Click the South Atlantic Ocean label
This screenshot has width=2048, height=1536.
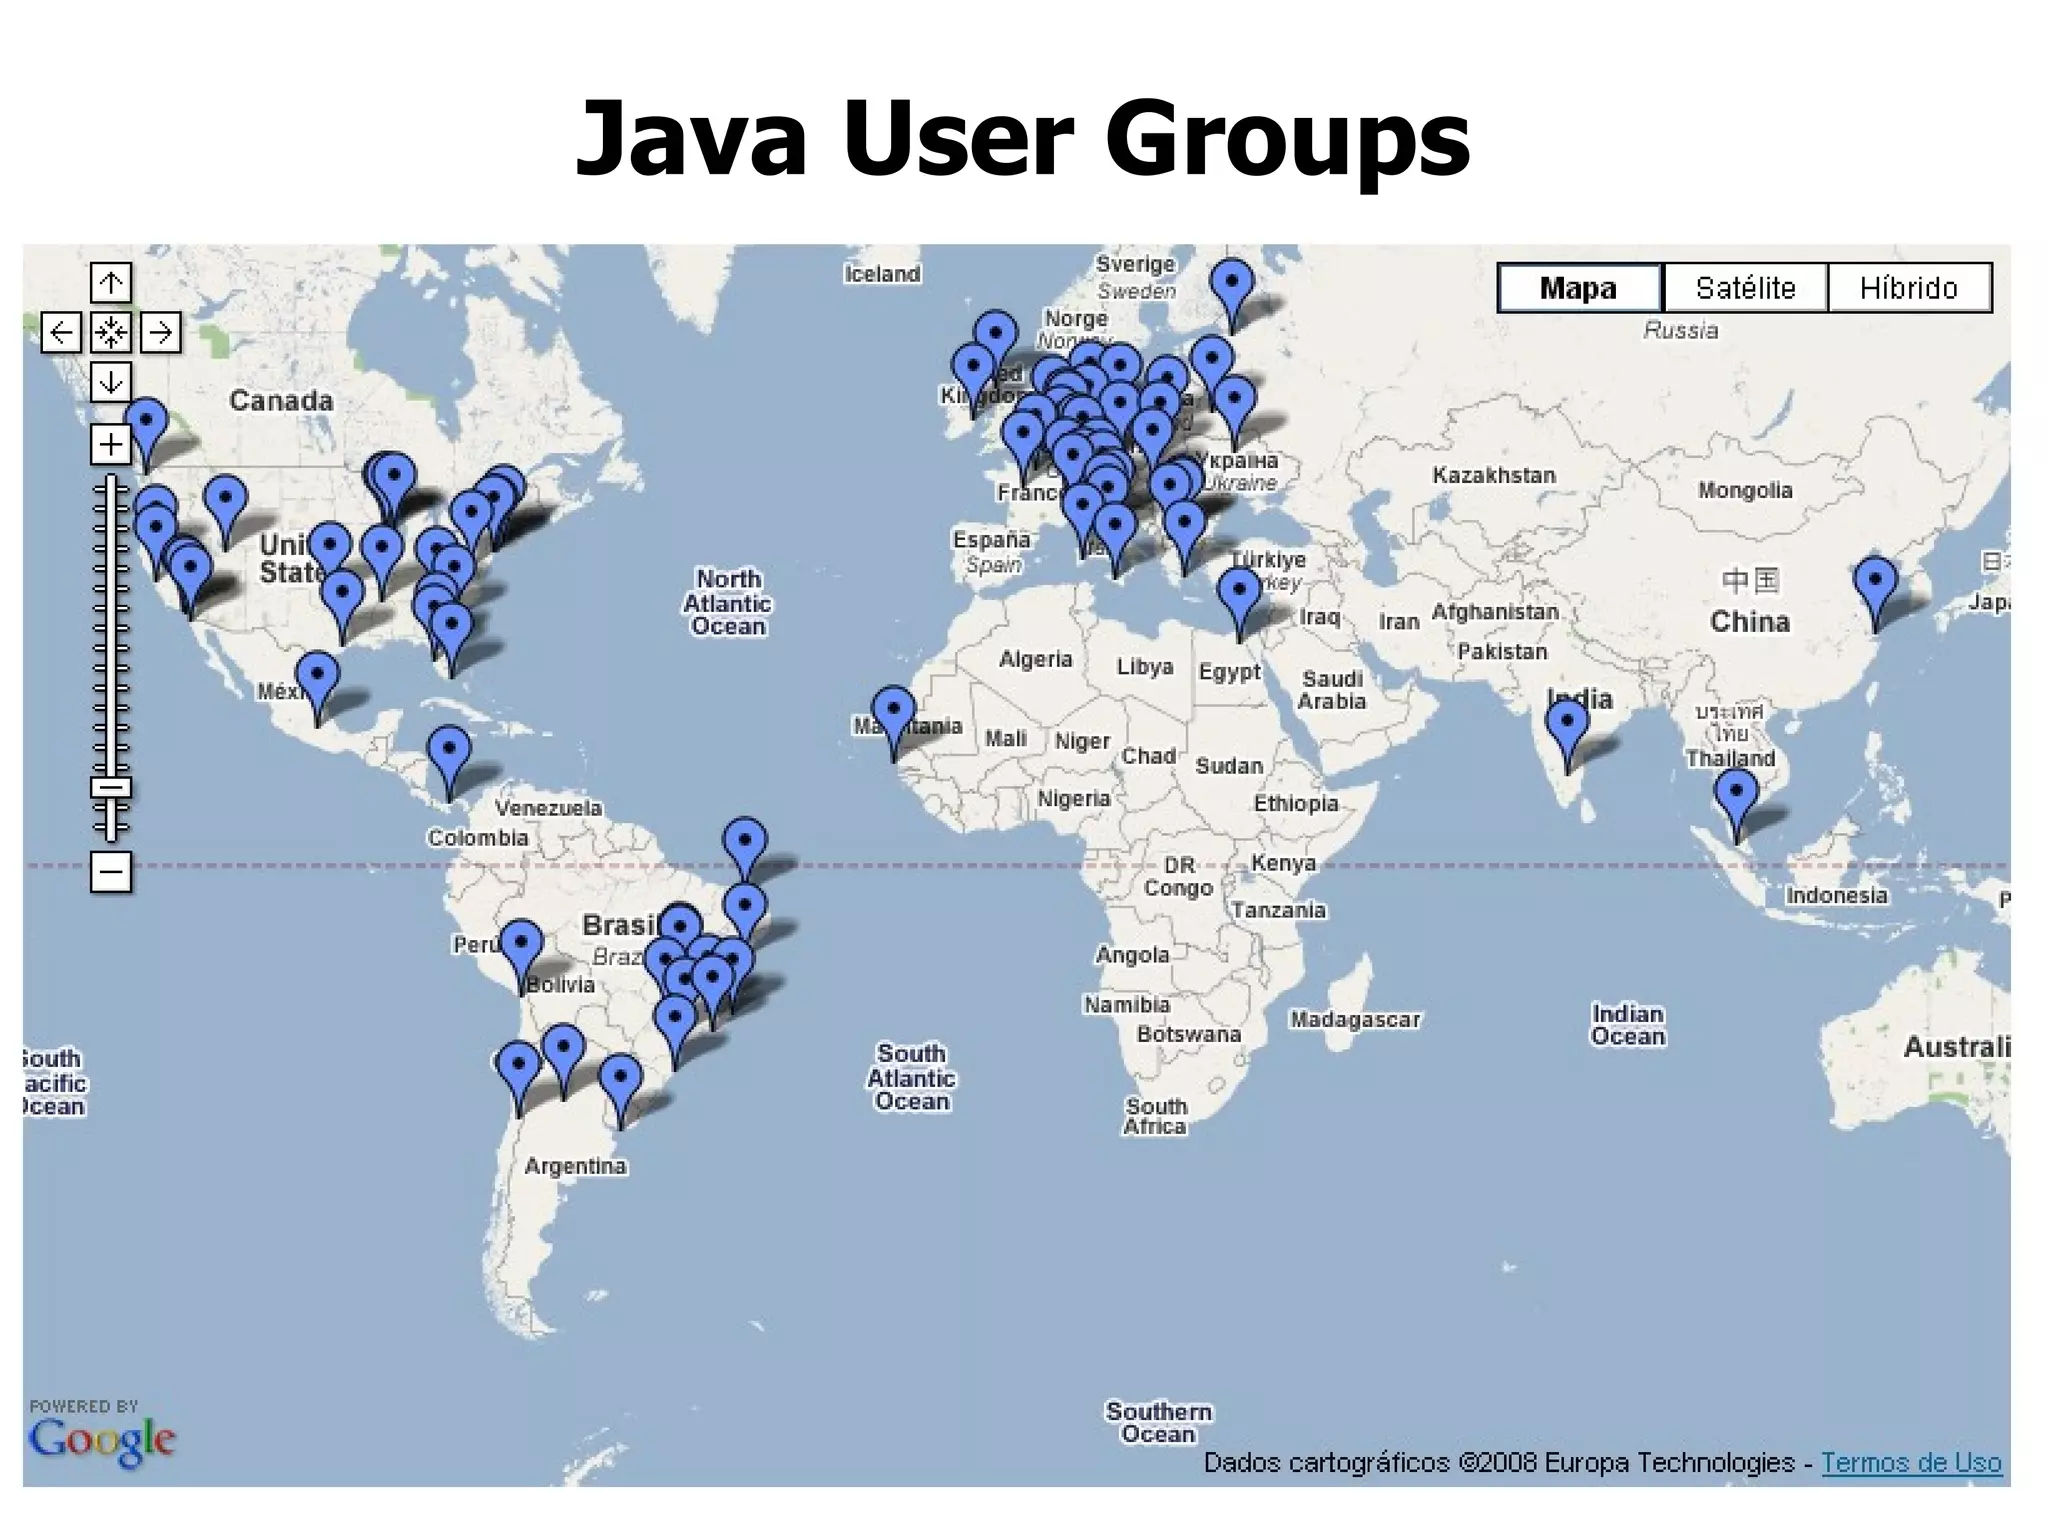911,1077
